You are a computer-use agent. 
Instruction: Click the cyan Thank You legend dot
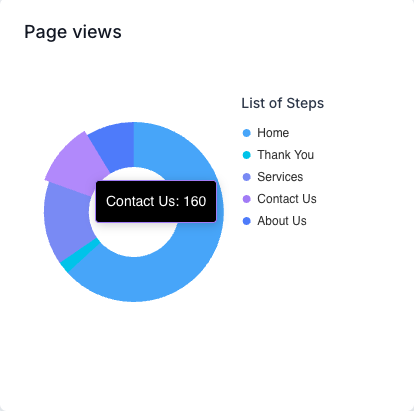(x=247, y=155)
